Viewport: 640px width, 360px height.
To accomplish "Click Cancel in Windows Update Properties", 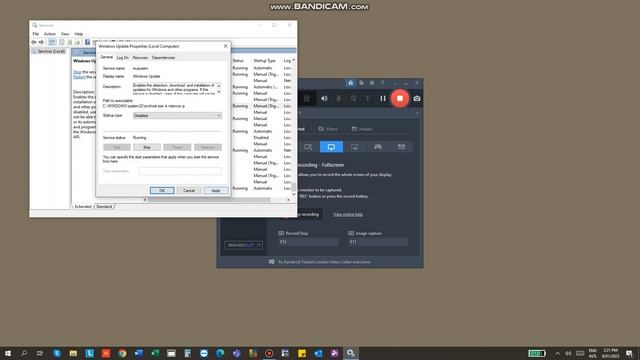I will pyautogui.click(x=189, y=191).
